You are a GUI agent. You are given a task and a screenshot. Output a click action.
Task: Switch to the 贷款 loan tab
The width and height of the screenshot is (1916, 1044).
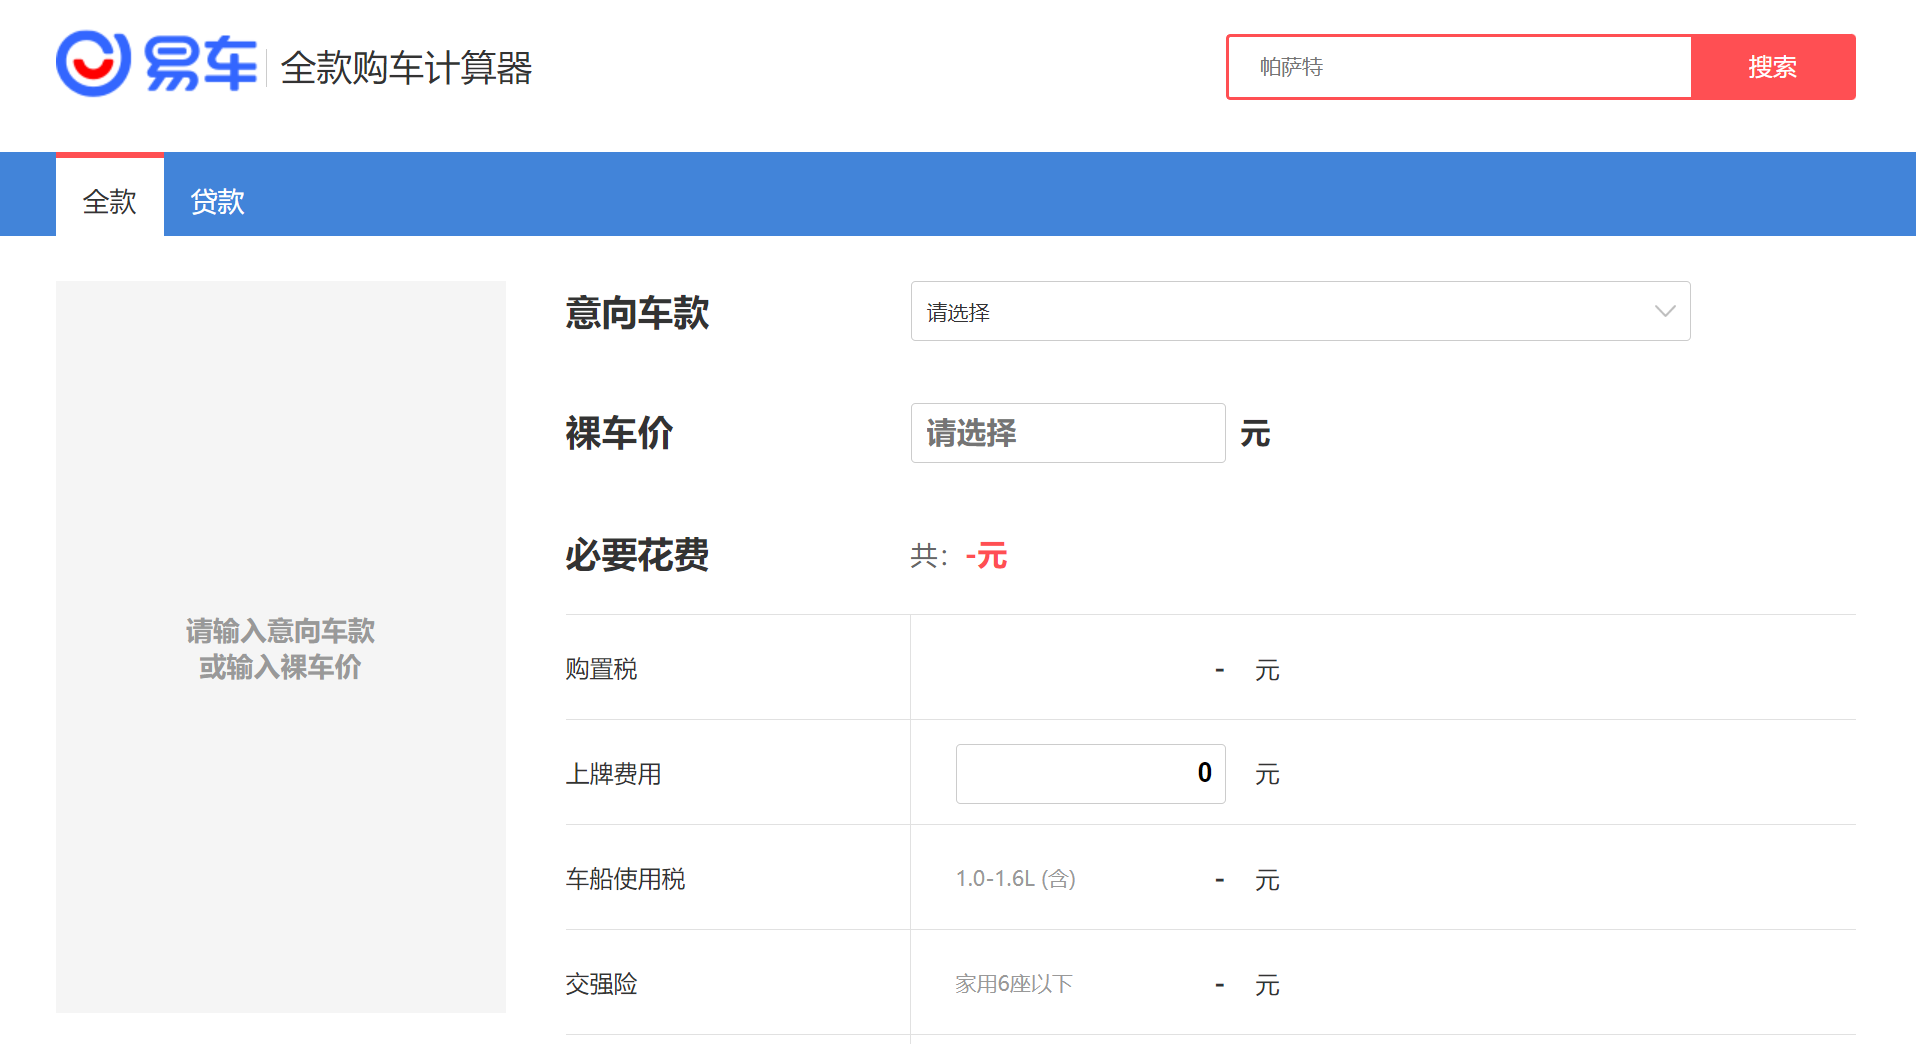click(217, 201)
